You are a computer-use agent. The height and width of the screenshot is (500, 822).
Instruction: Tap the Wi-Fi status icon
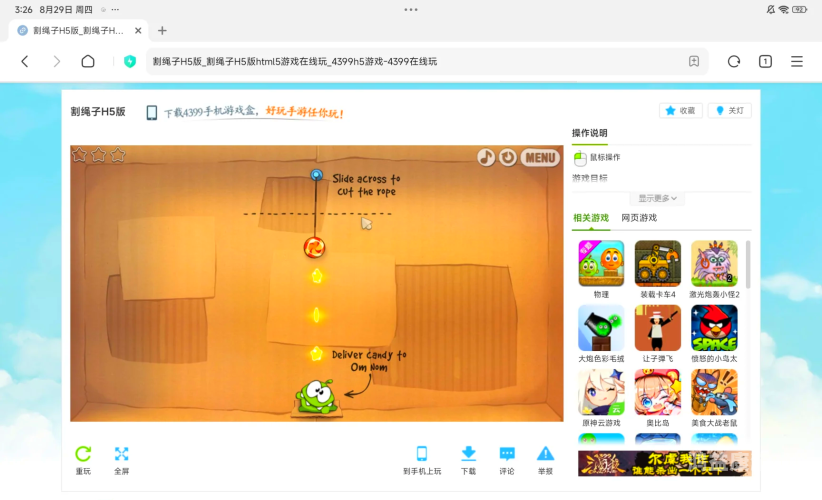pyautogui.click(x=784, y=9)
